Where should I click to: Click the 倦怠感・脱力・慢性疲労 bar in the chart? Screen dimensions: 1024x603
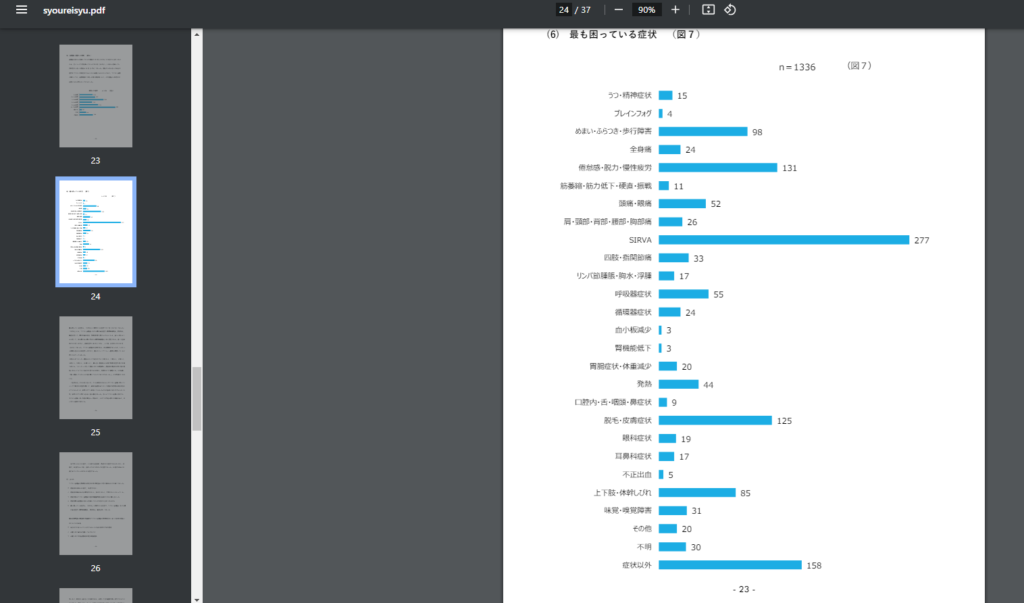[717, 168]
